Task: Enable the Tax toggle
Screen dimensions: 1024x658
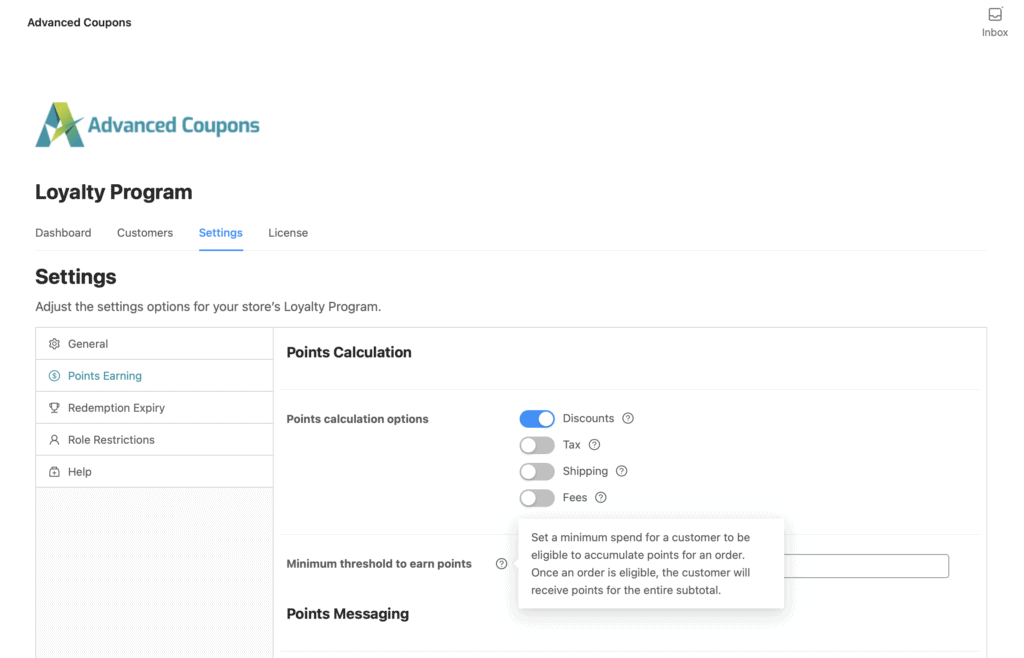Action: coord(537,445)
